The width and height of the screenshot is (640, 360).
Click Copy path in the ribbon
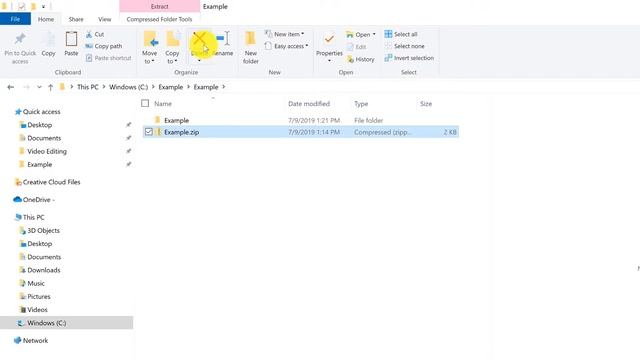pos(104,46)
